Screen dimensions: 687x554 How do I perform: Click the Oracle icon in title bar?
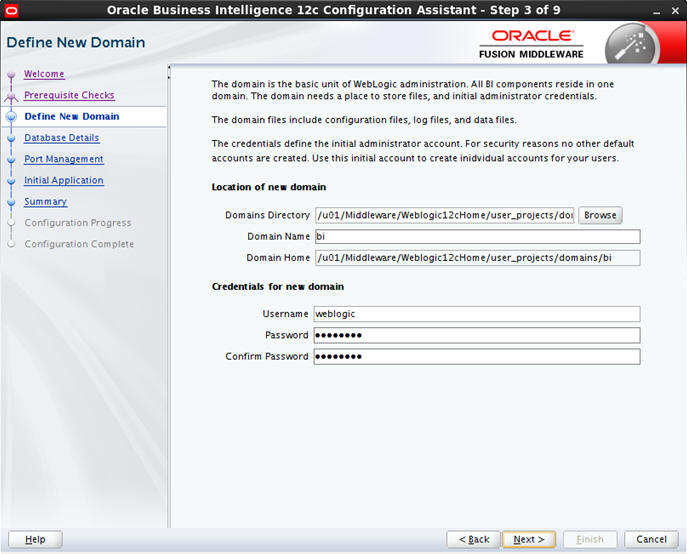[x=11, y=10]
